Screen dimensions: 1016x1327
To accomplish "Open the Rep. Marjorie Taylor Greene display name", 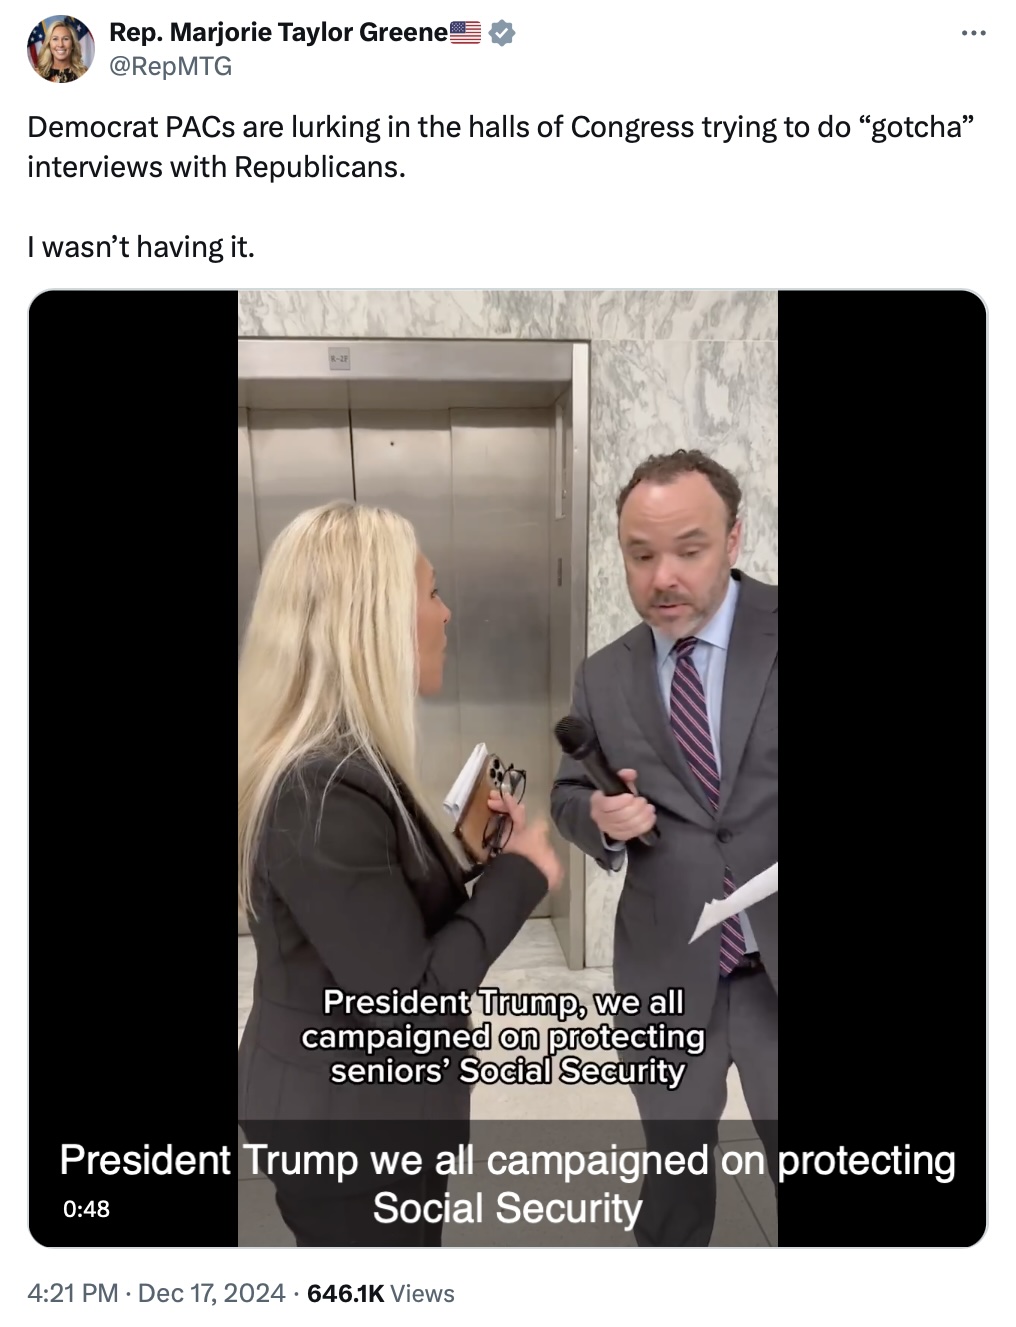I will pos(278,32).
